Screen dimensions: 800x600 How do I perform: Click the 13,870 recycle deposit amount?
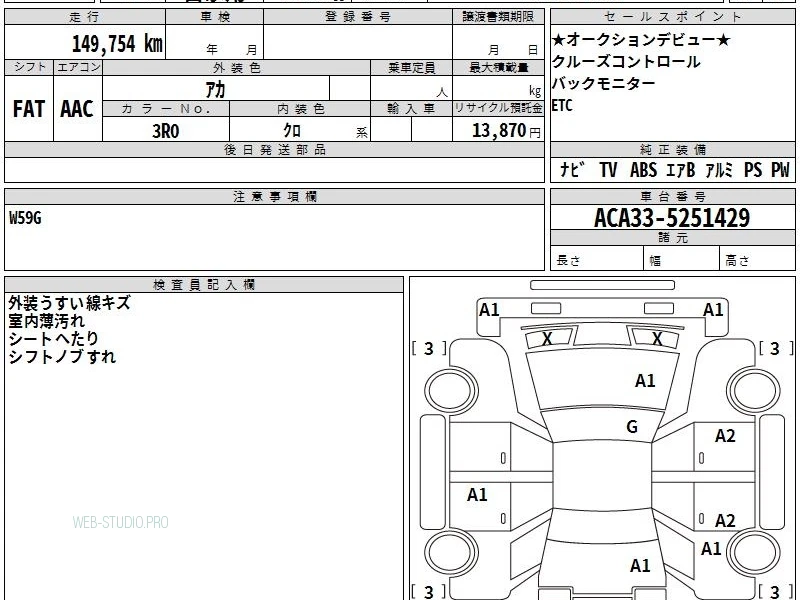499,131
